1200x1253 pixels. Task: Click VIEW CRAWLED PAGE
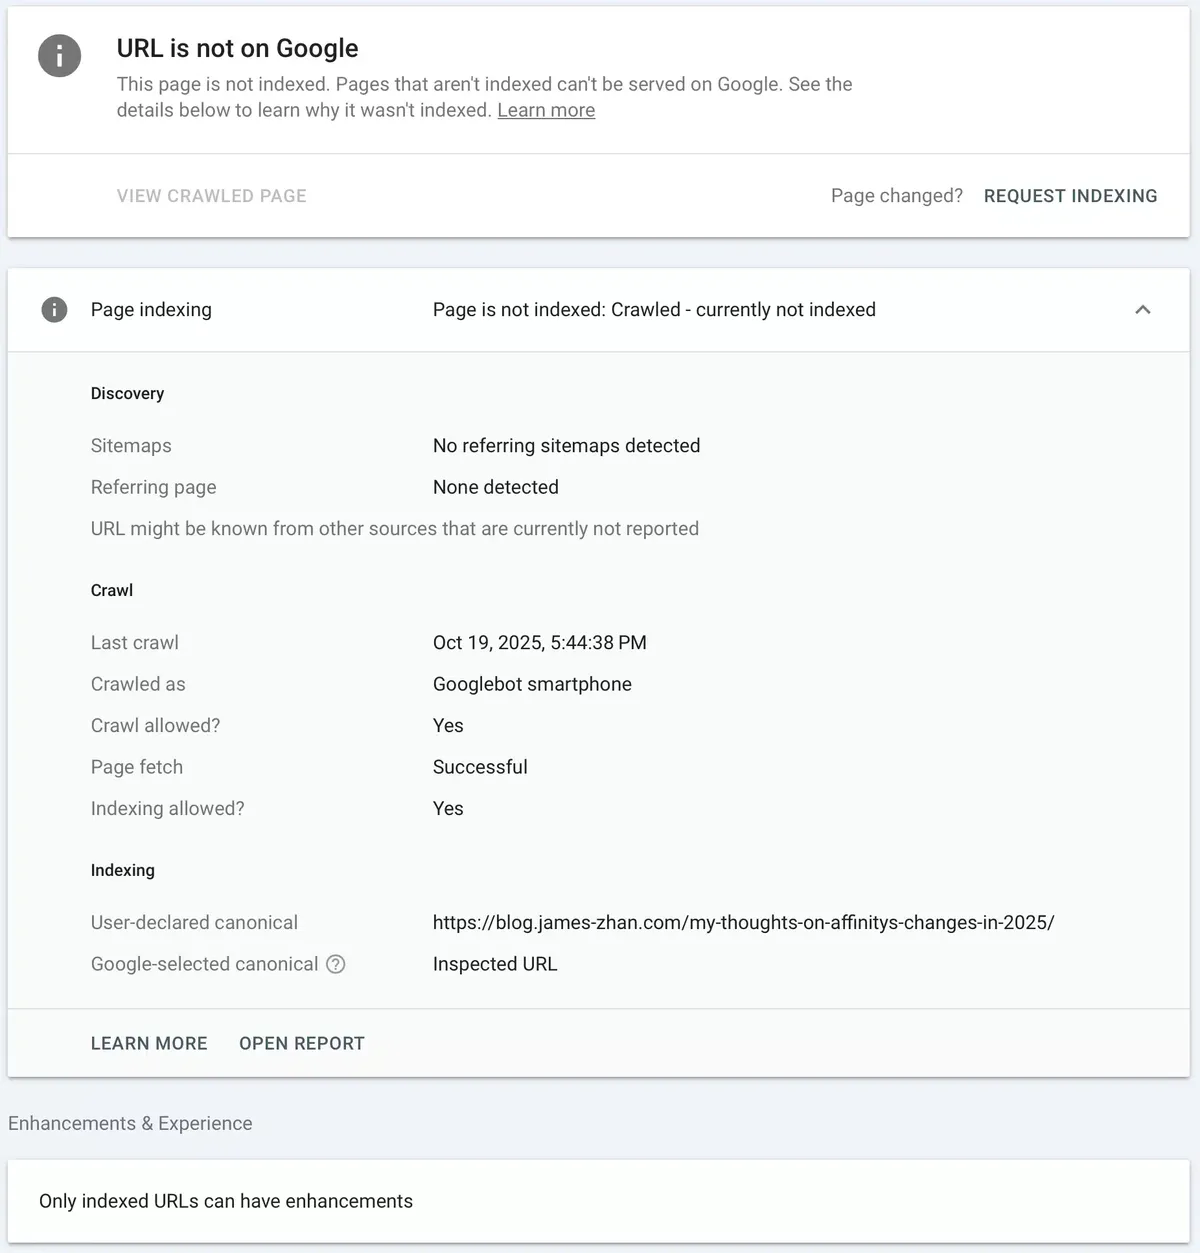coord(212,196)
